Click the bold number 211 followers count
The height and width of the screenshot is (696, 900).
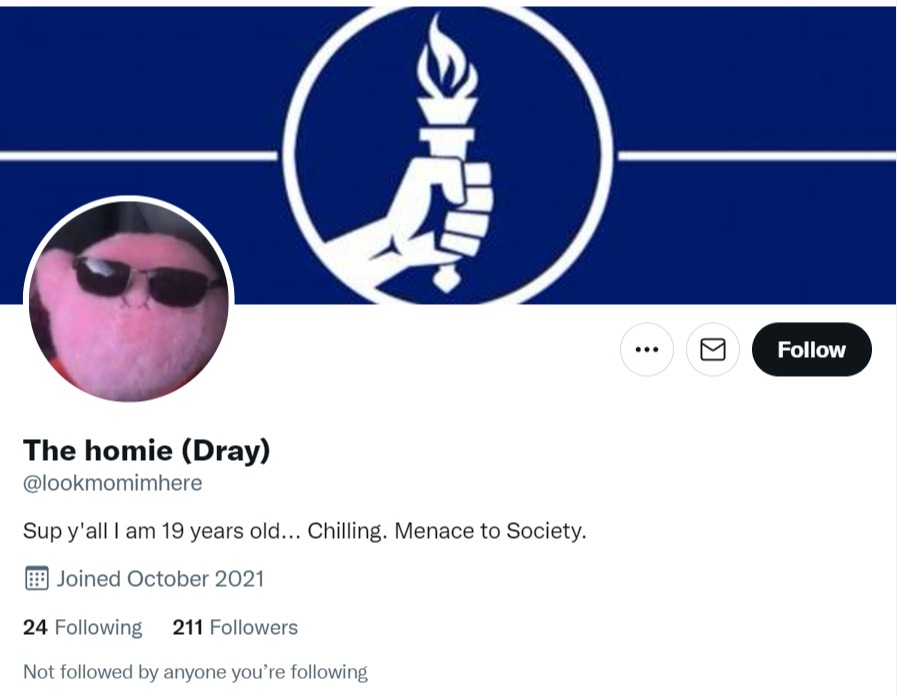point(188,627)
